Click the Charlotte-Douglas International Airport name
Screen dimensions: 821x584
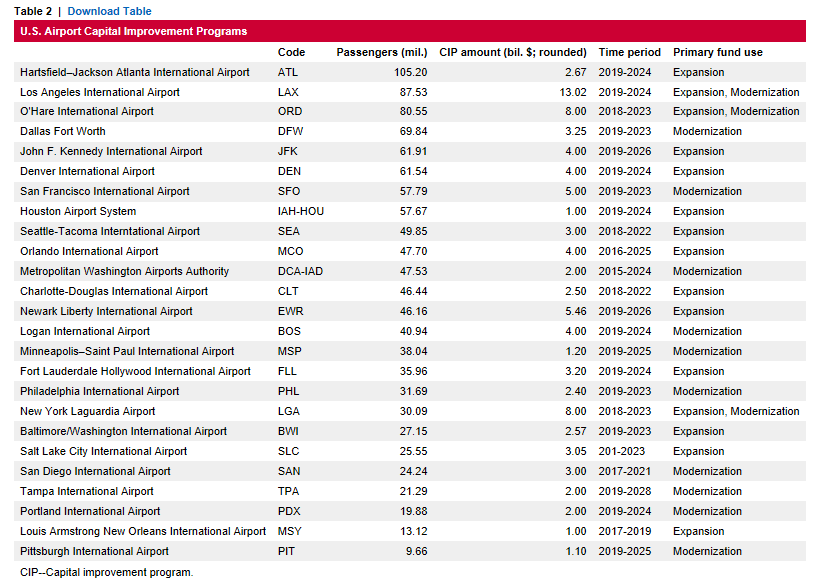pos(114,291)
